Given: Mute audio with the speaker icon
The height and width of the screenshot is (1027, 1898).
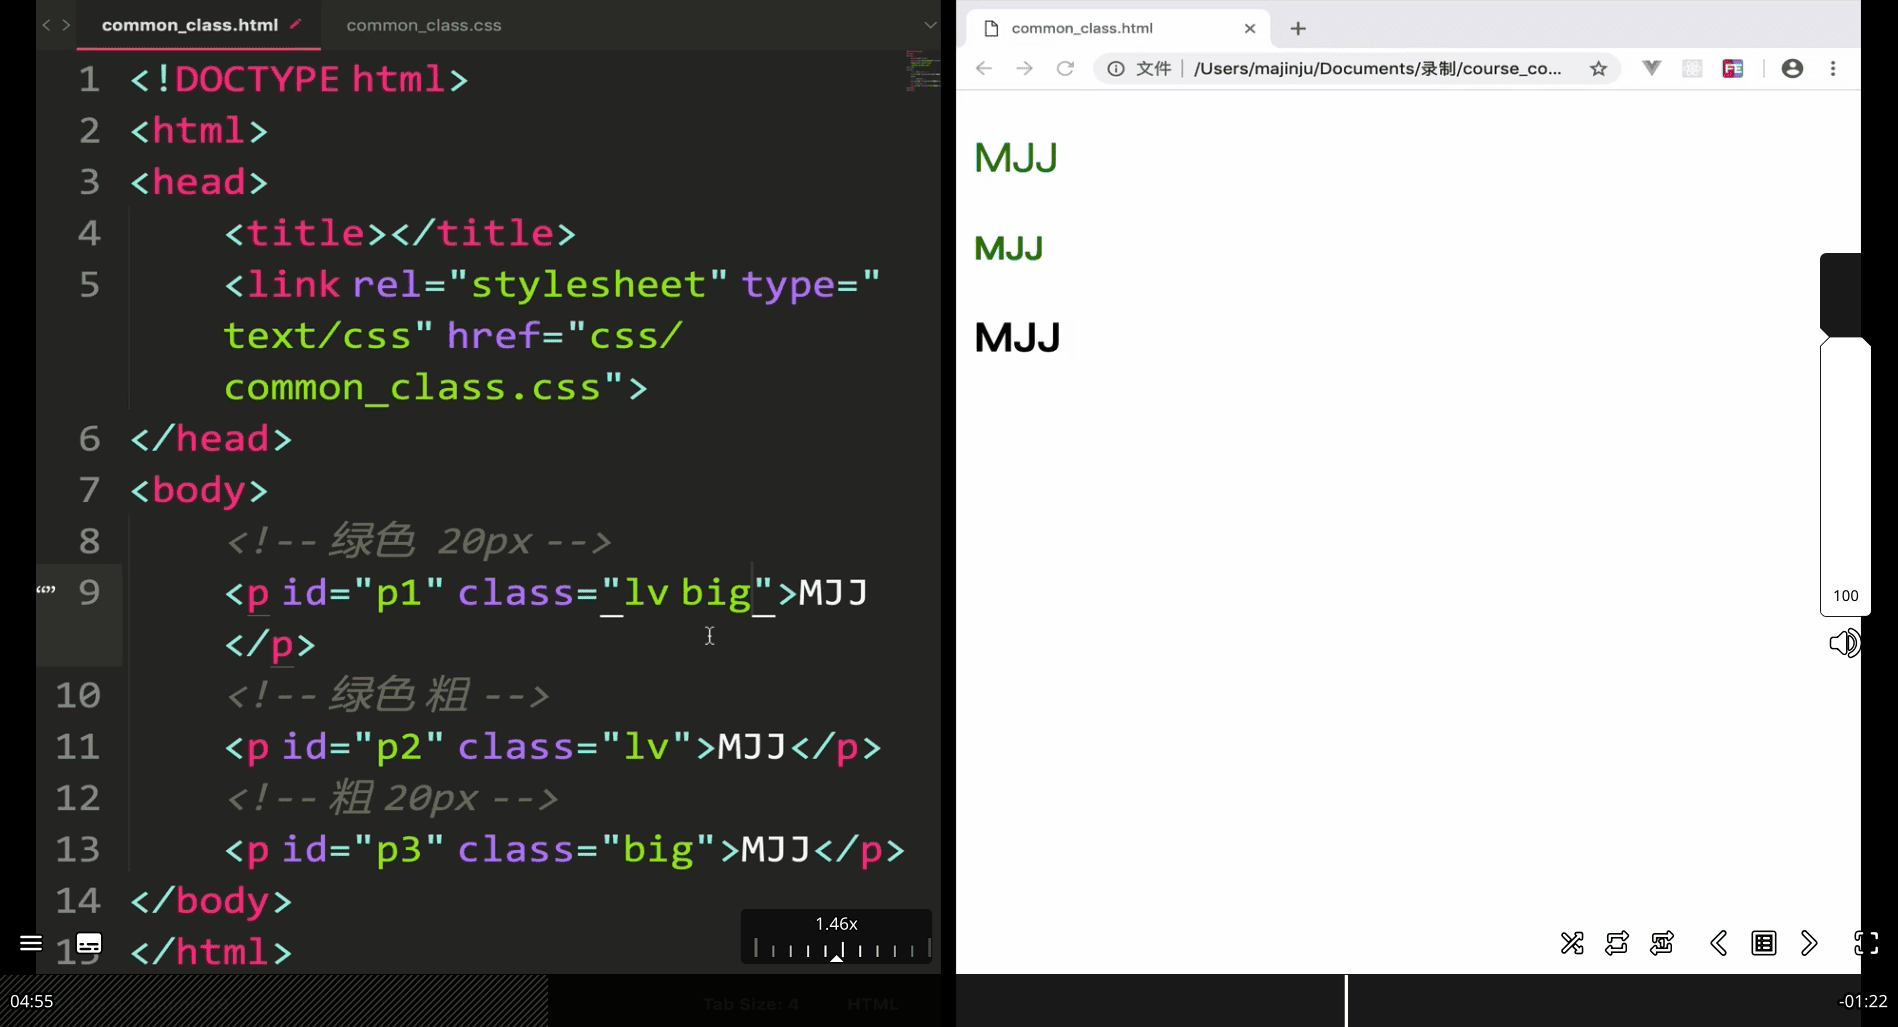Looking at the screenshot, I should (x=1844, y=643).
